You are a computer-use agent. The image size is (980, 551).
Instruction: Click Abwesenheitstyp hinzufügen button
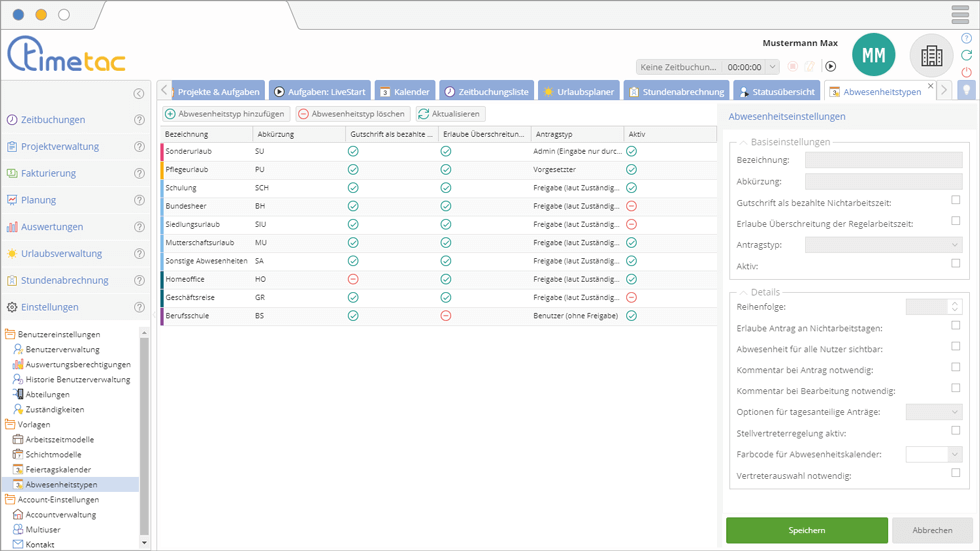pos(227,114)
